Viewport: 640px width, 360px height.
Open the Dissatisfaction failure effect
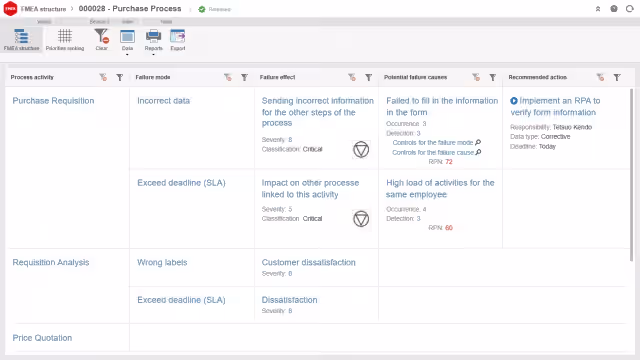coord(289,300)
